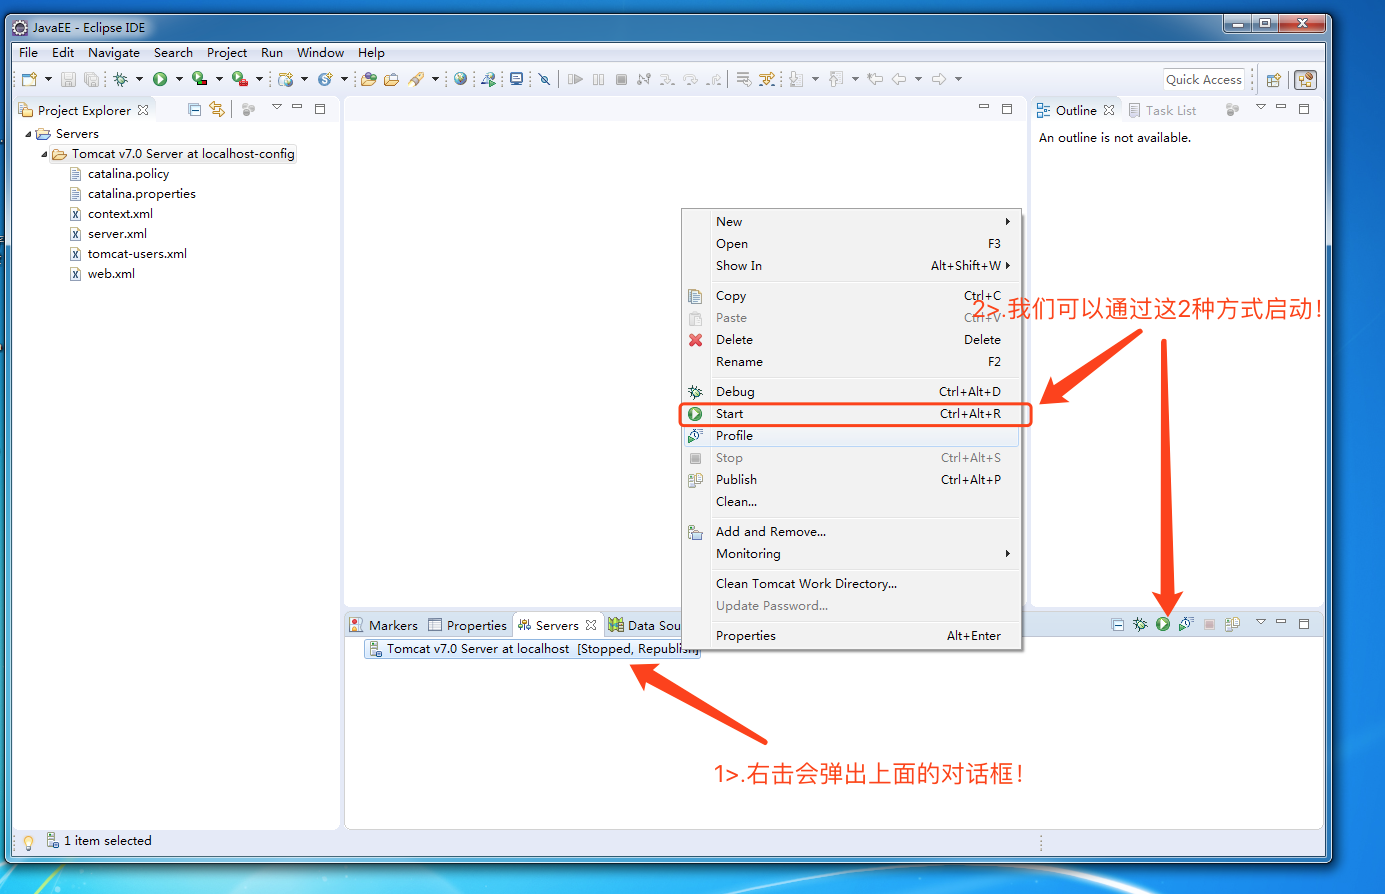1385x894 pixels.
Task: Toggle Link with Editor in Project Explorer
Action: [x=217, y=110]
